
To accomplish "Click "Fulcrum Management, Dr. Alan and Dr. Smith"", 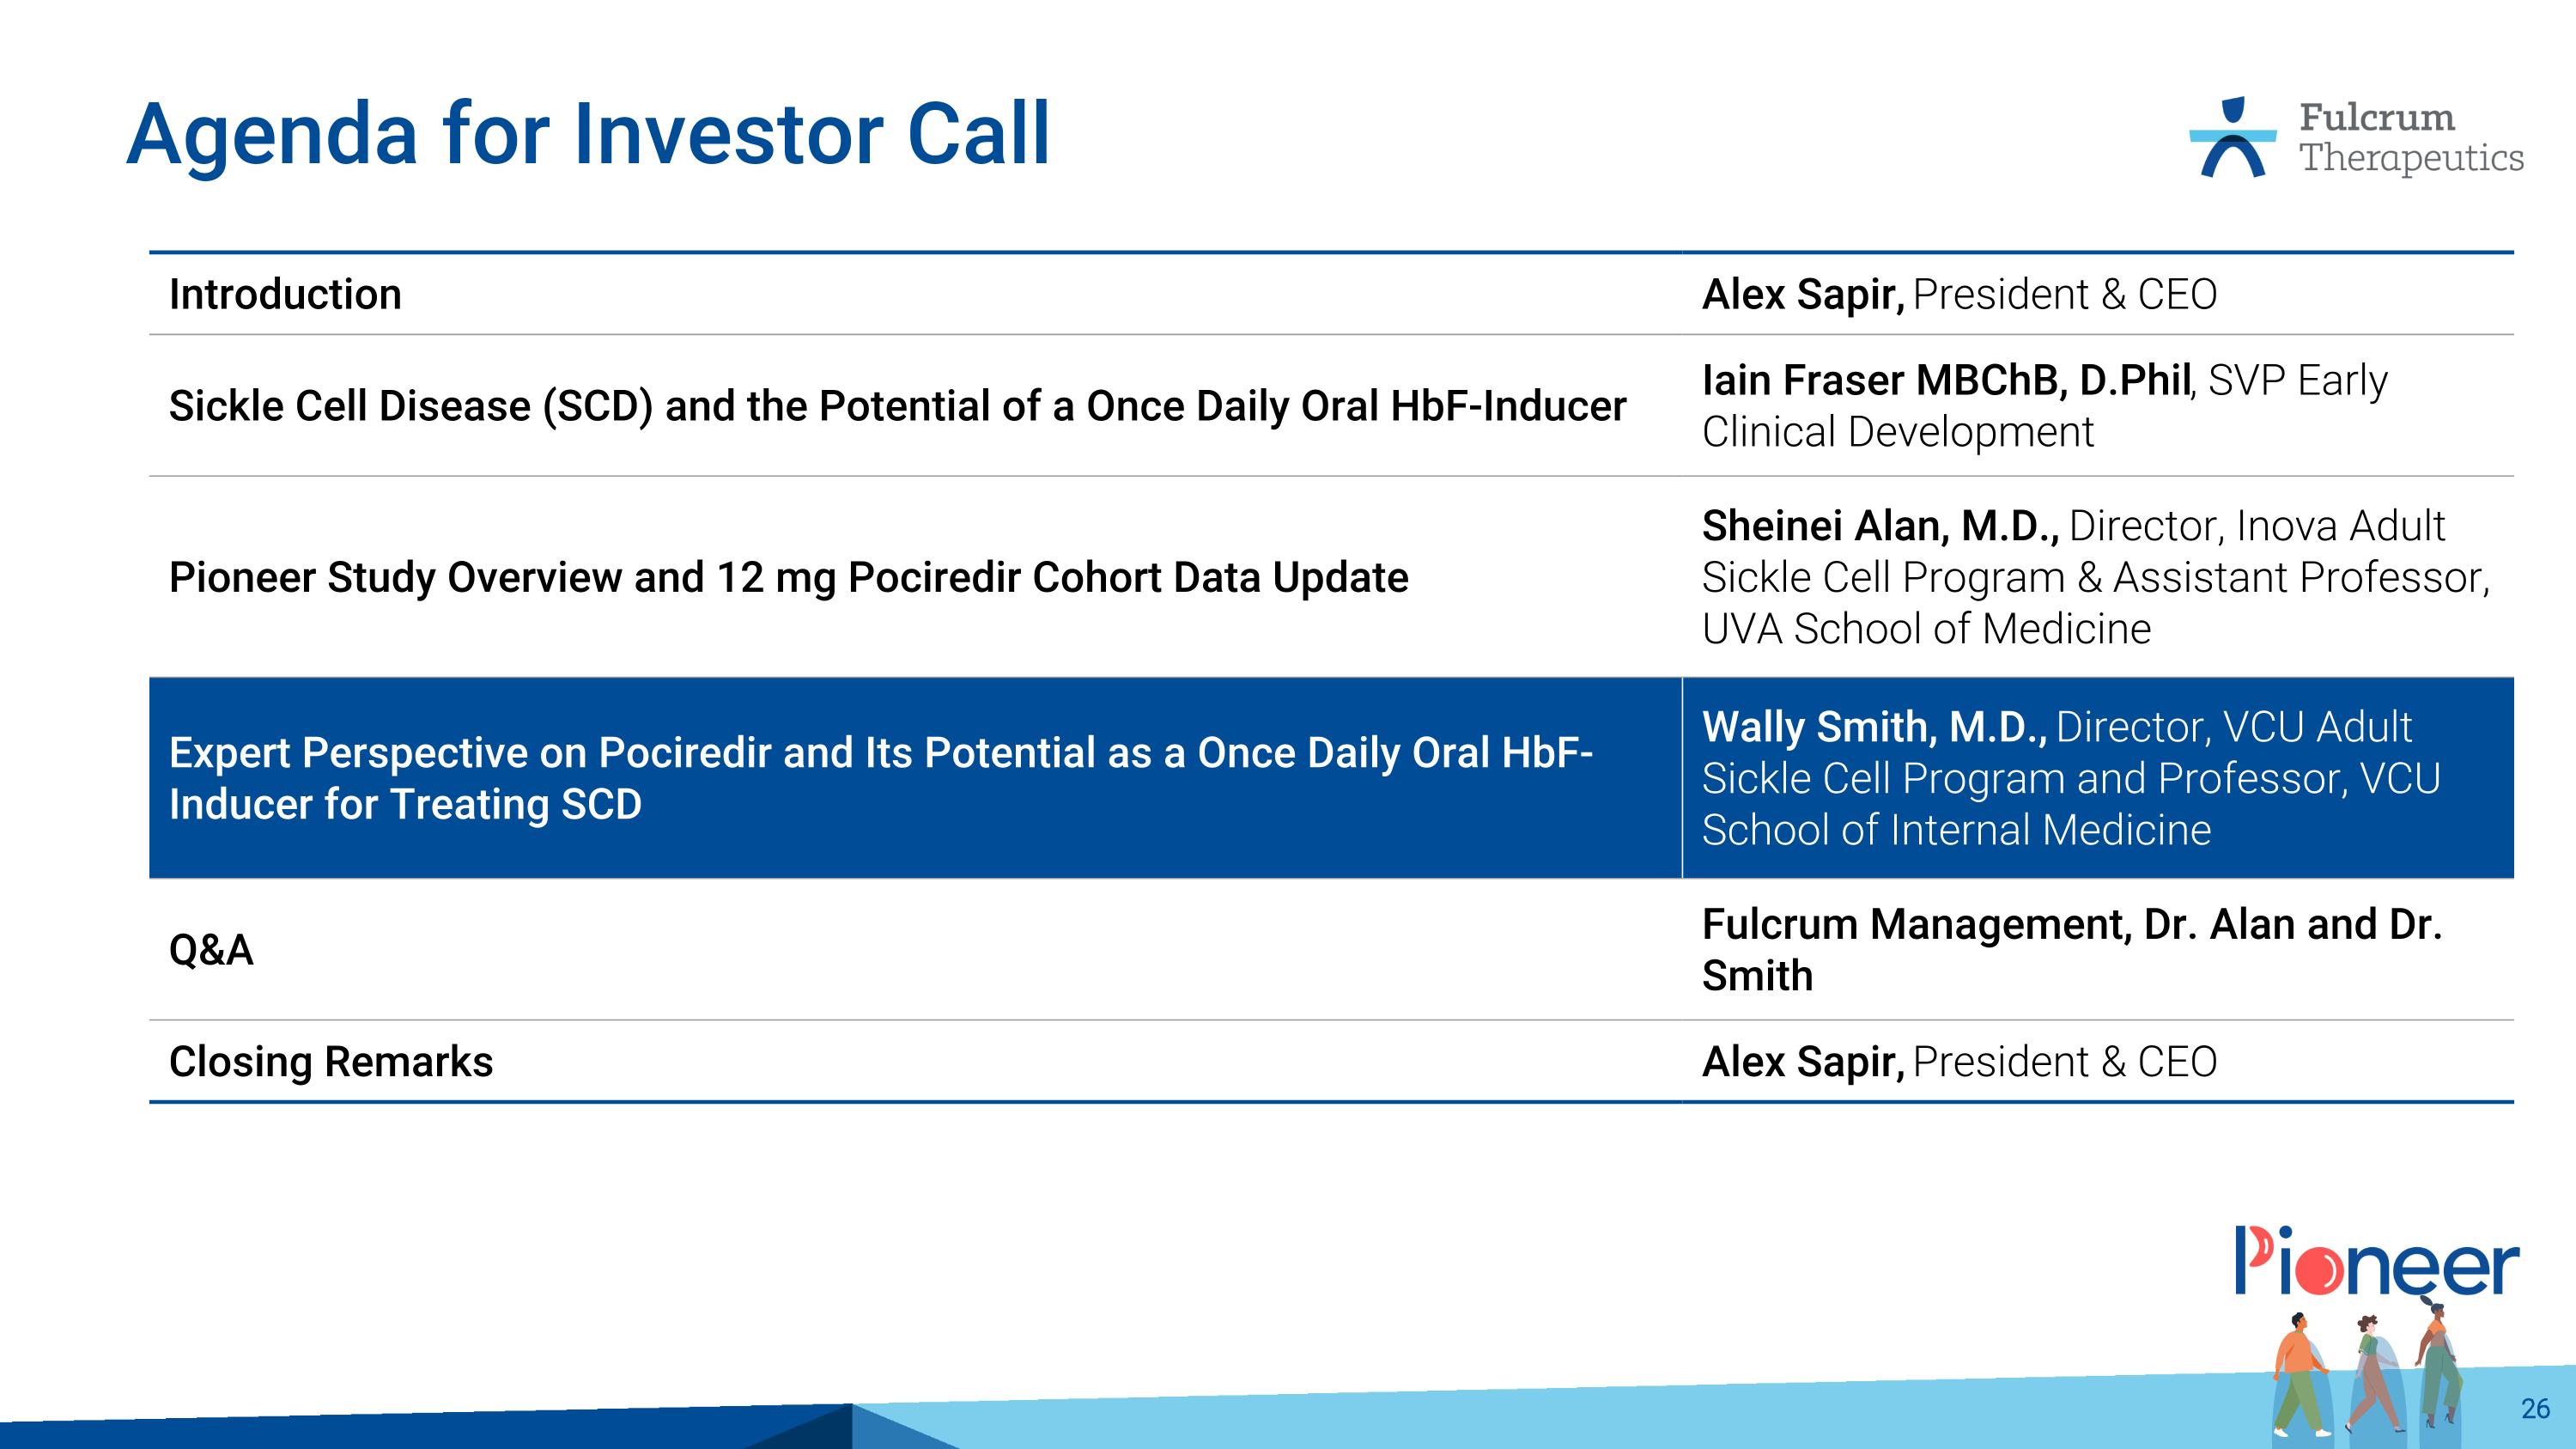I will click(2071, 950).
